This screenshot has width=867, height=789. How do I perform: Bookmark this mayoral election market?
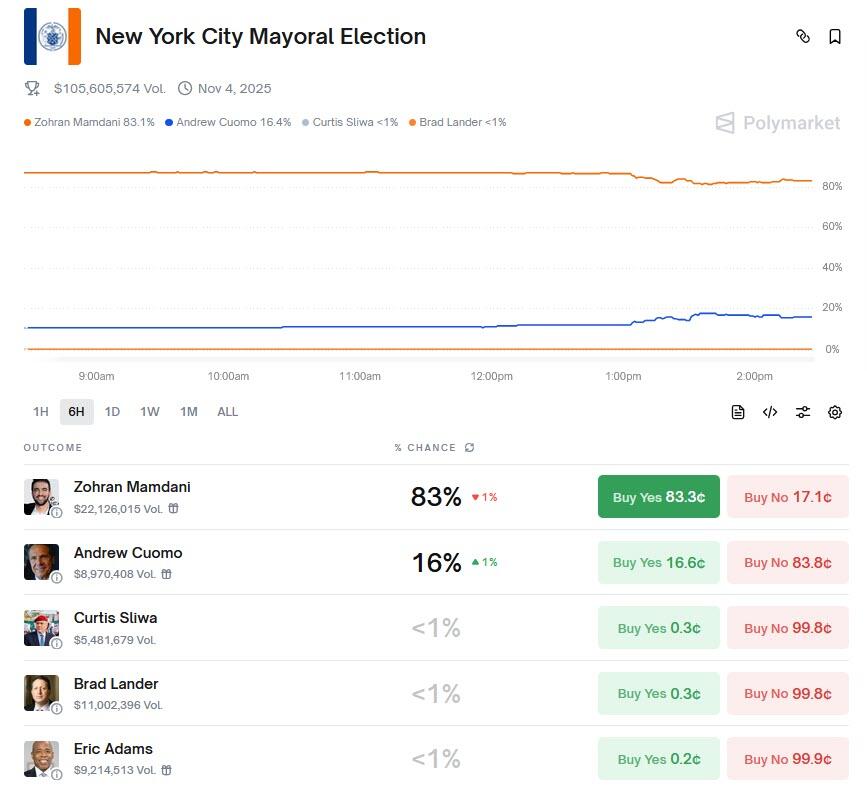[x=835, y=37]
